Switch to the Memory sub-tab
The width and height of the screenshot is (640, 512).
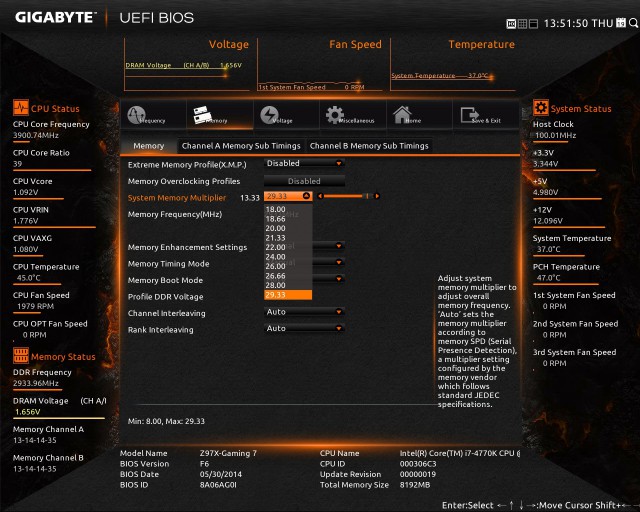[x=149, y=146]
